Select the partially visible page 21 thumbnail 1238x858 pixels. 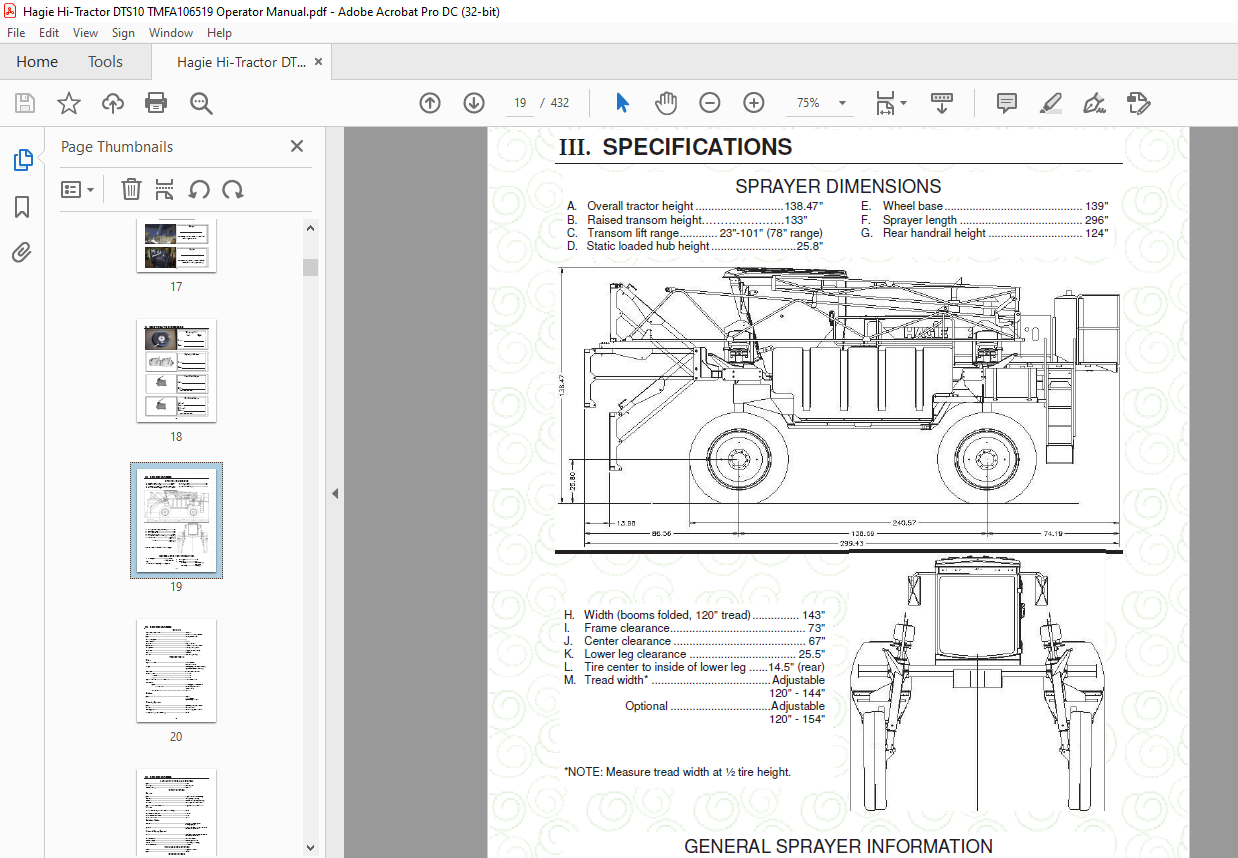(176, 813)
